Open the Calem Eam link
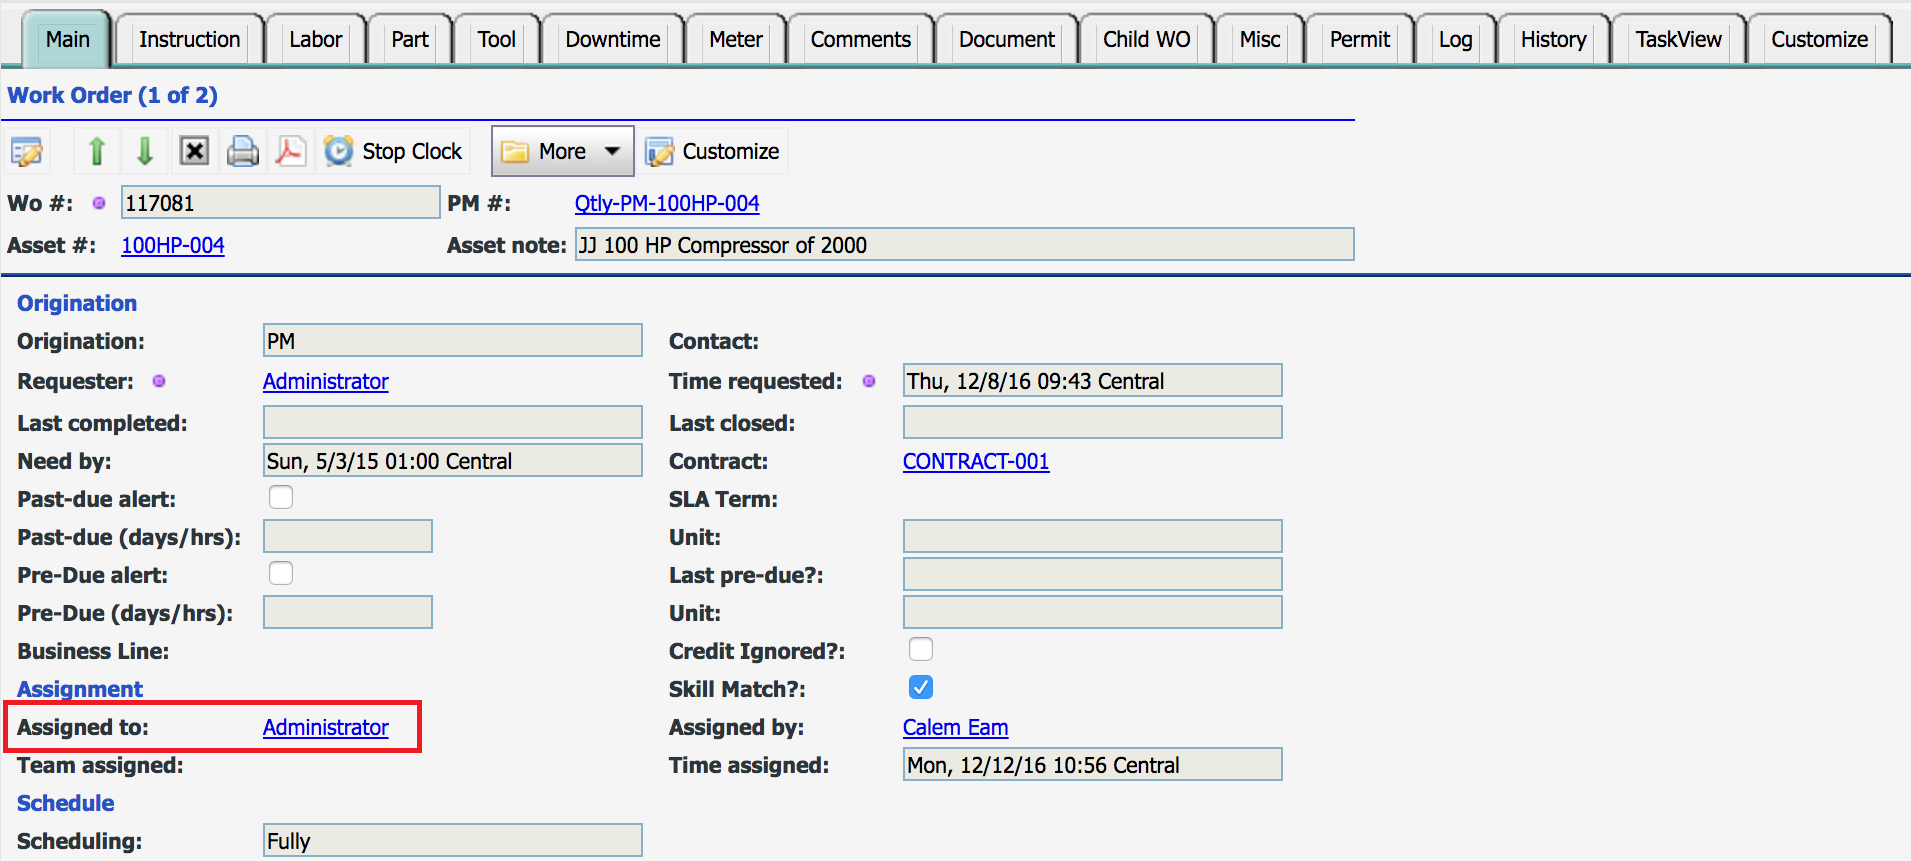 (x=955, y=727)
